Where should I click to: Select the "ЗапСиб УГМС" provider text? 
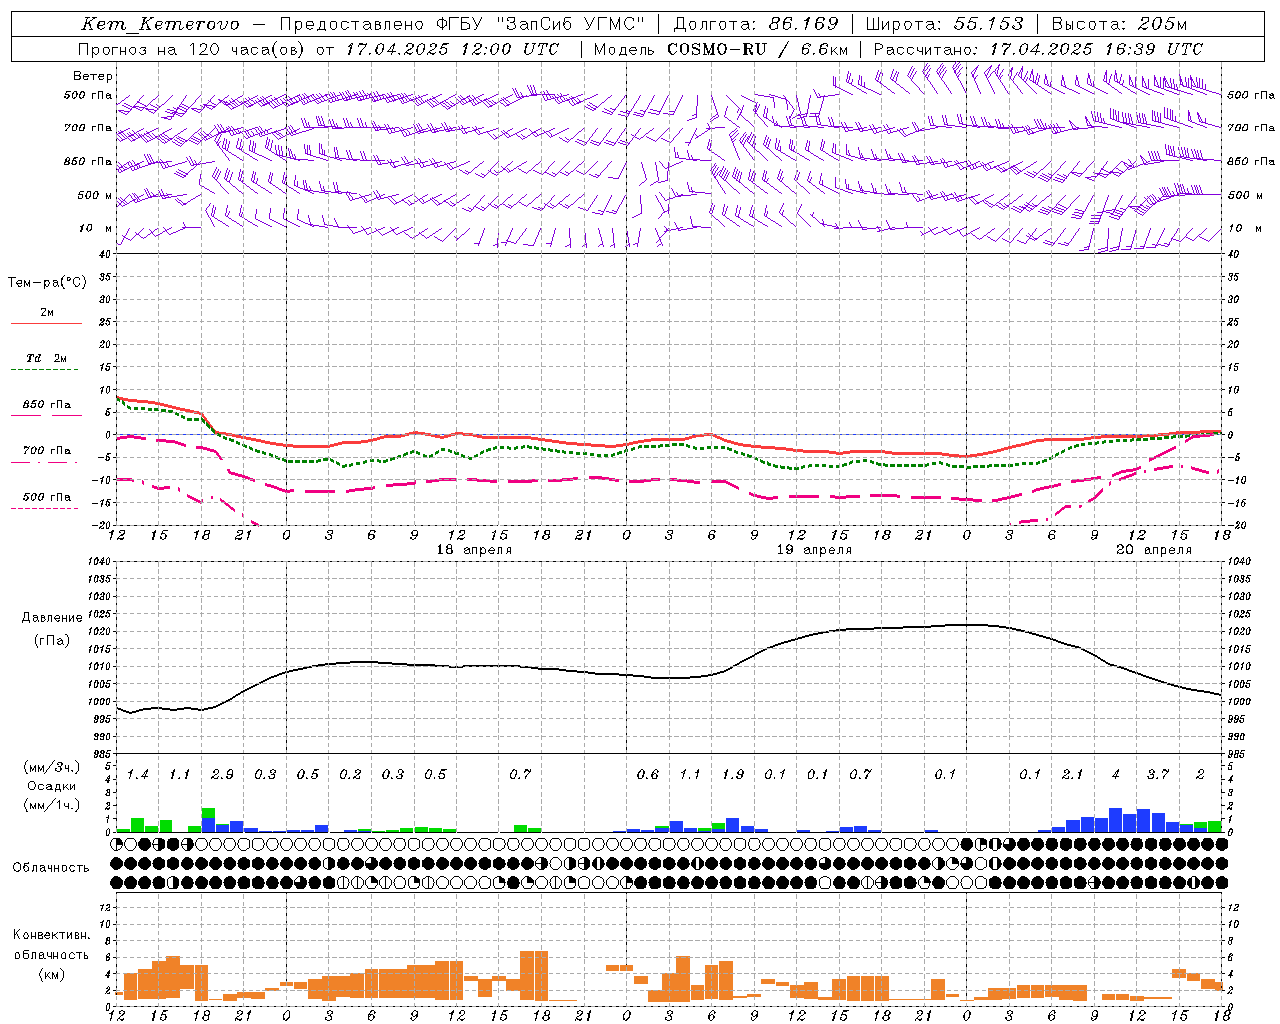pos(570,24)
